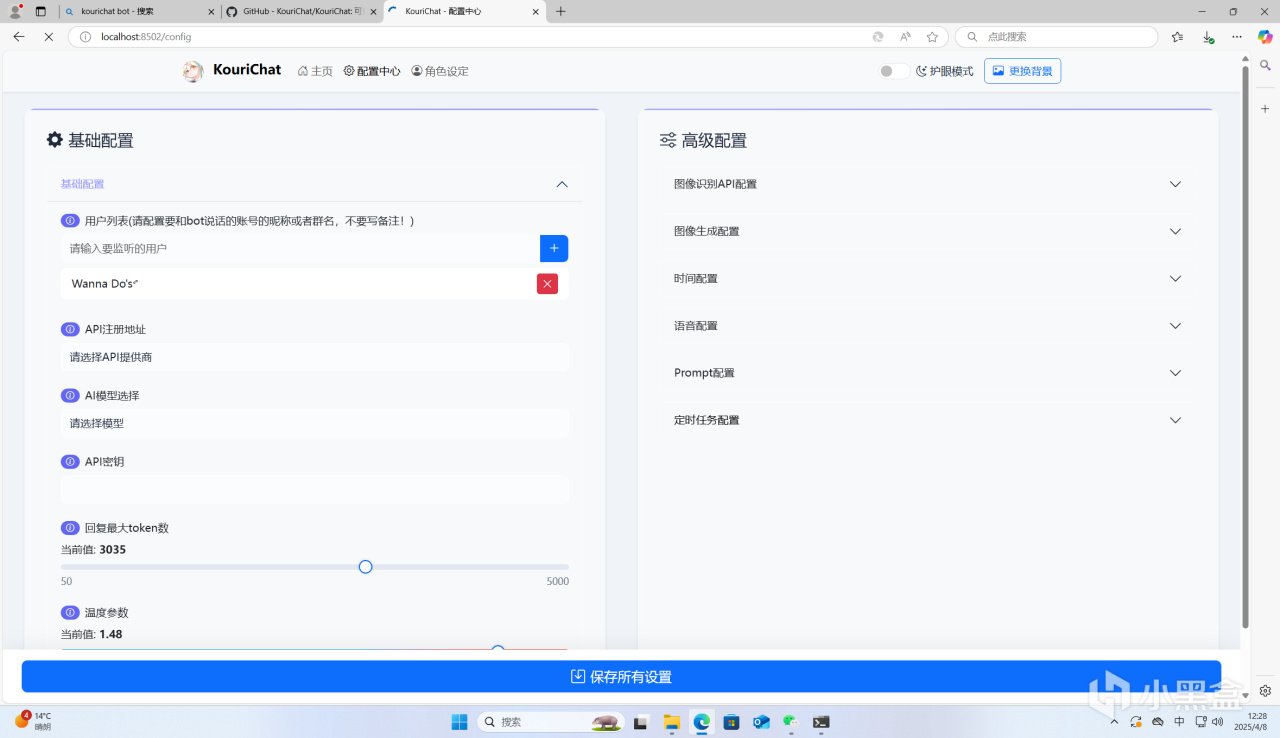Go to the 主页 nav item
Viewport: 1280px width, 738px height.
315,71
